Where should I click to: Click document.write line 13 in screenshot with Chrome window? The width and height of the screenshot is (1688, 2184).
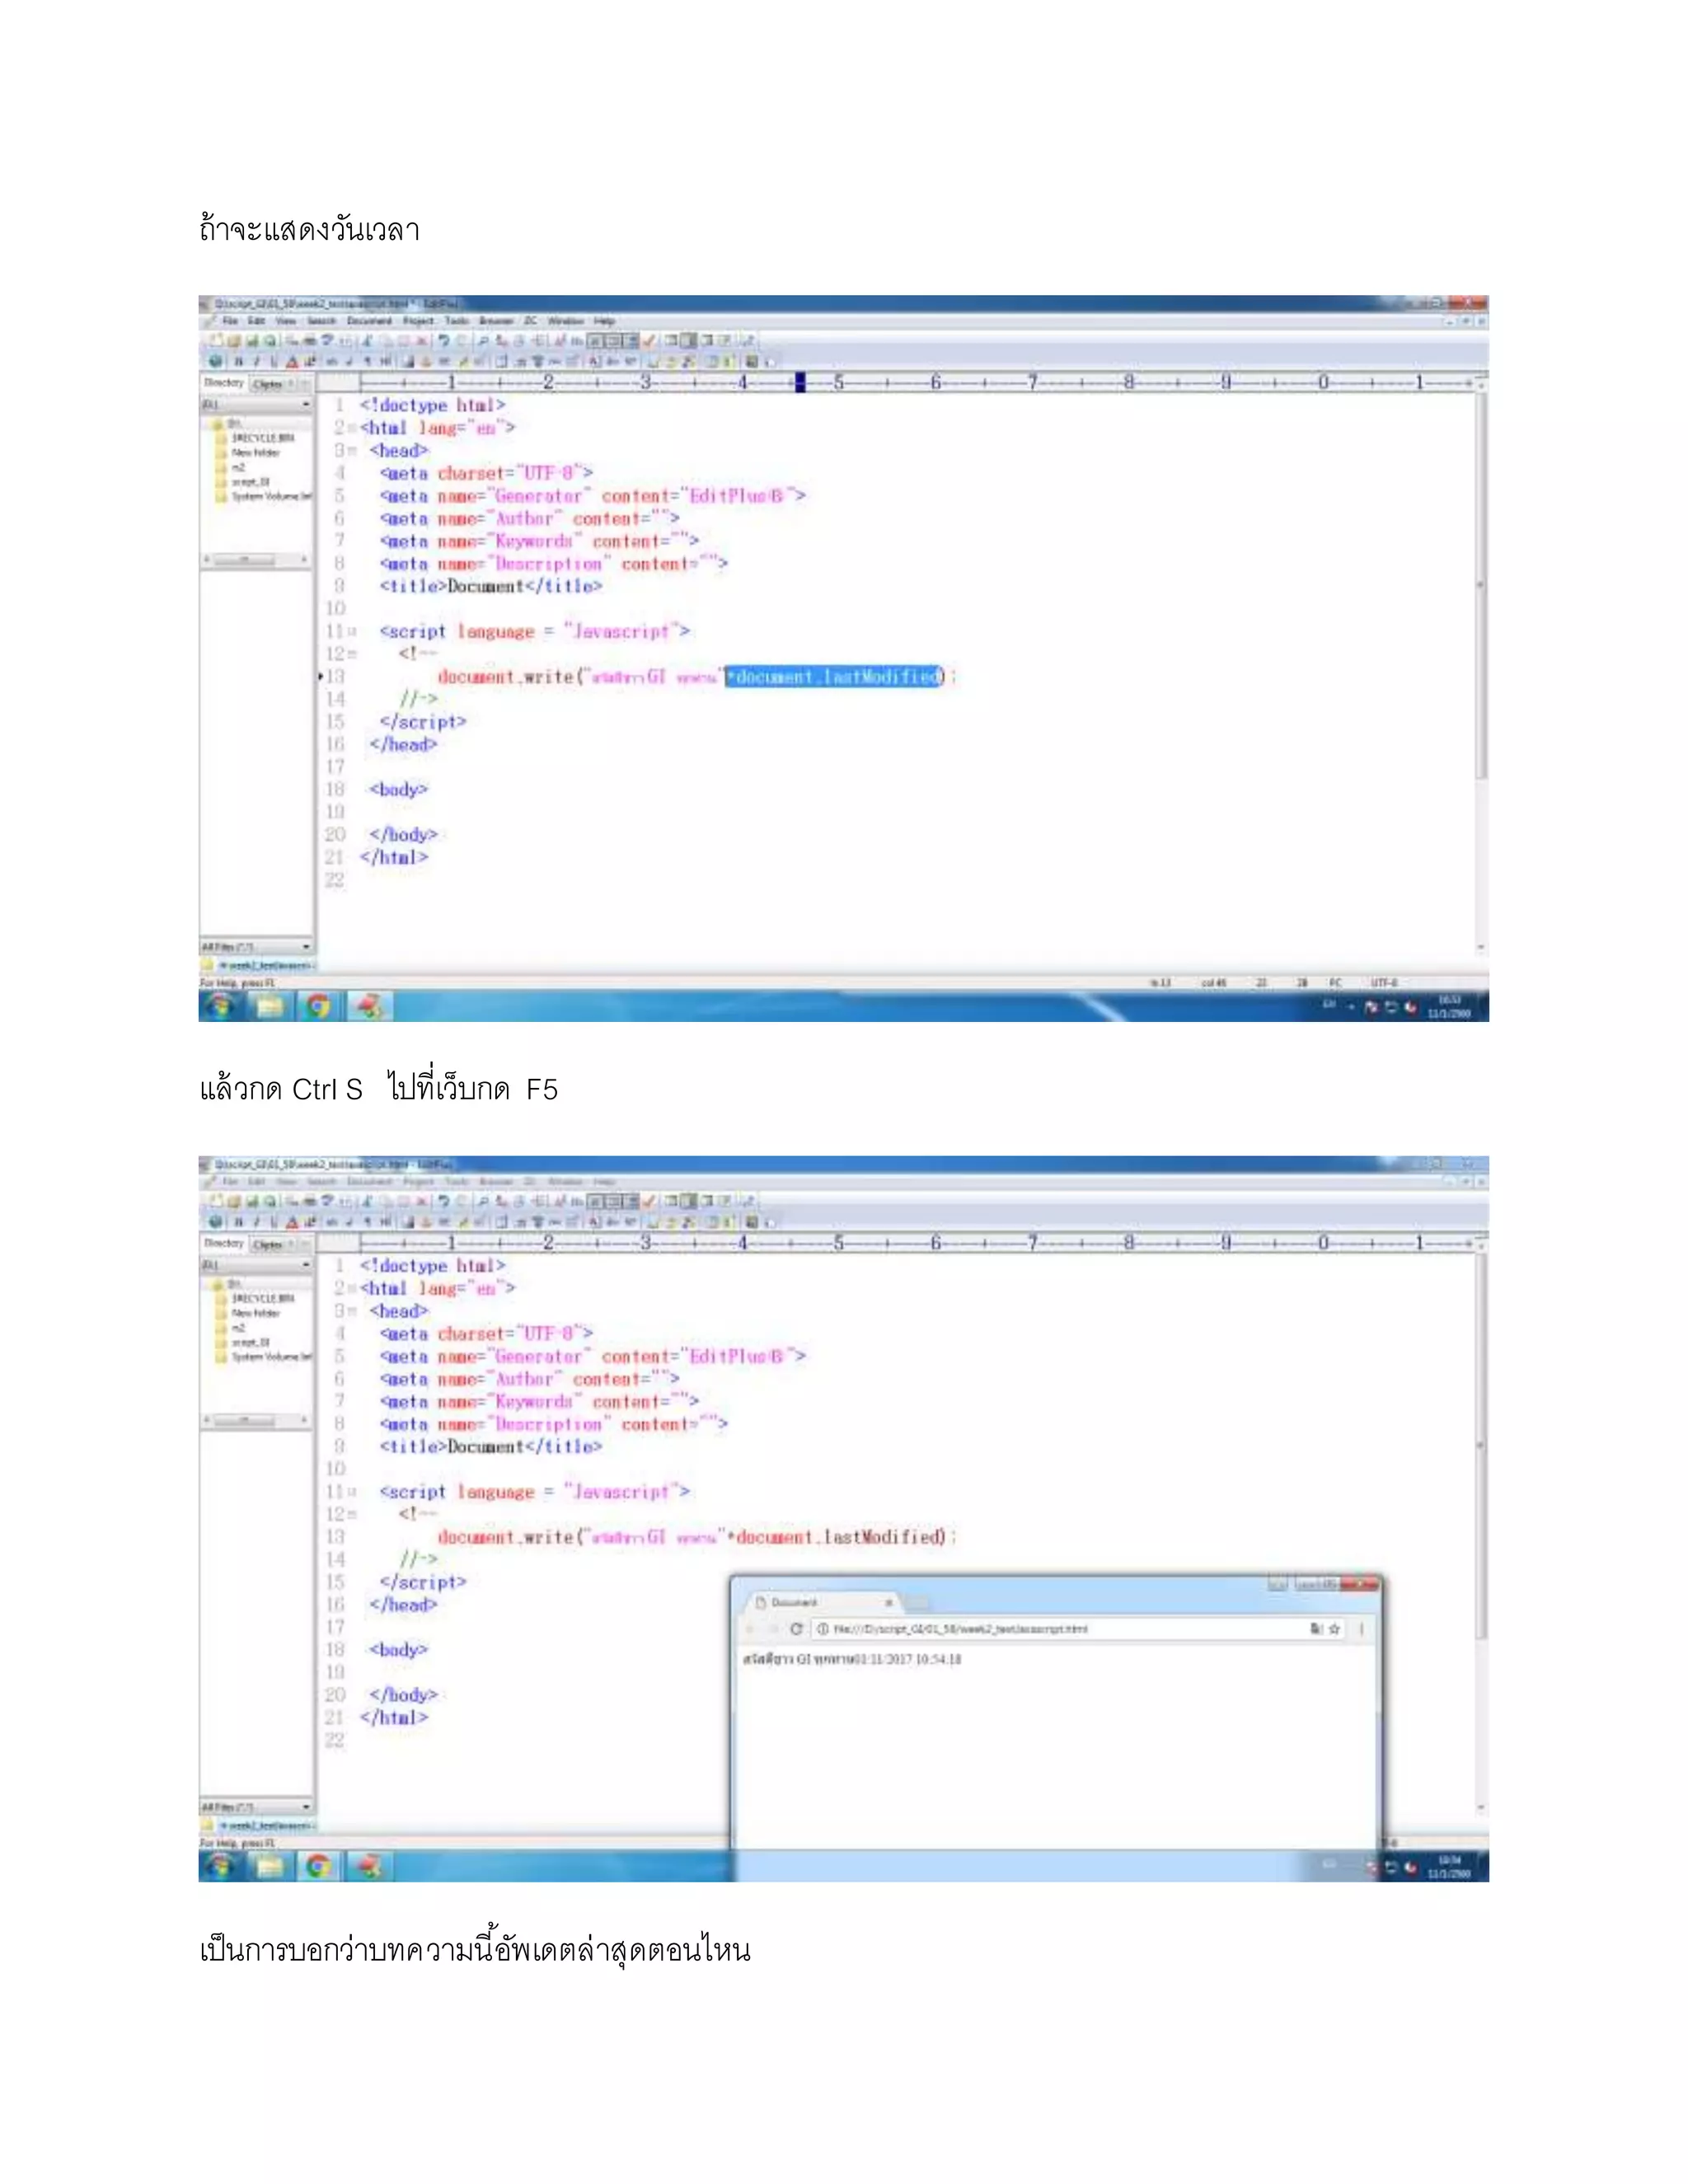[x=697, y=1537]
